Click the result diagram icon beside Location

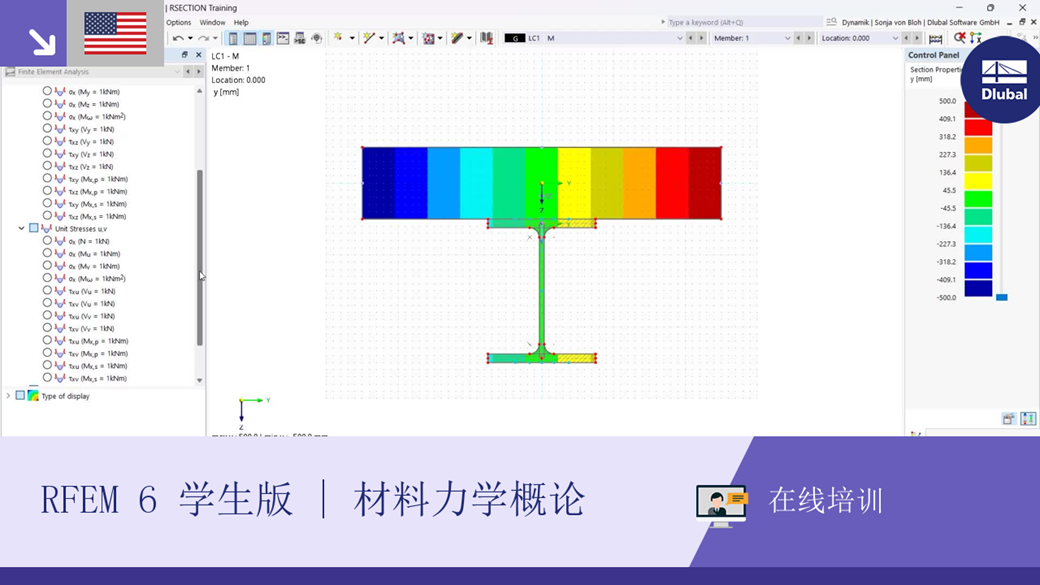[x=935, y=38]
